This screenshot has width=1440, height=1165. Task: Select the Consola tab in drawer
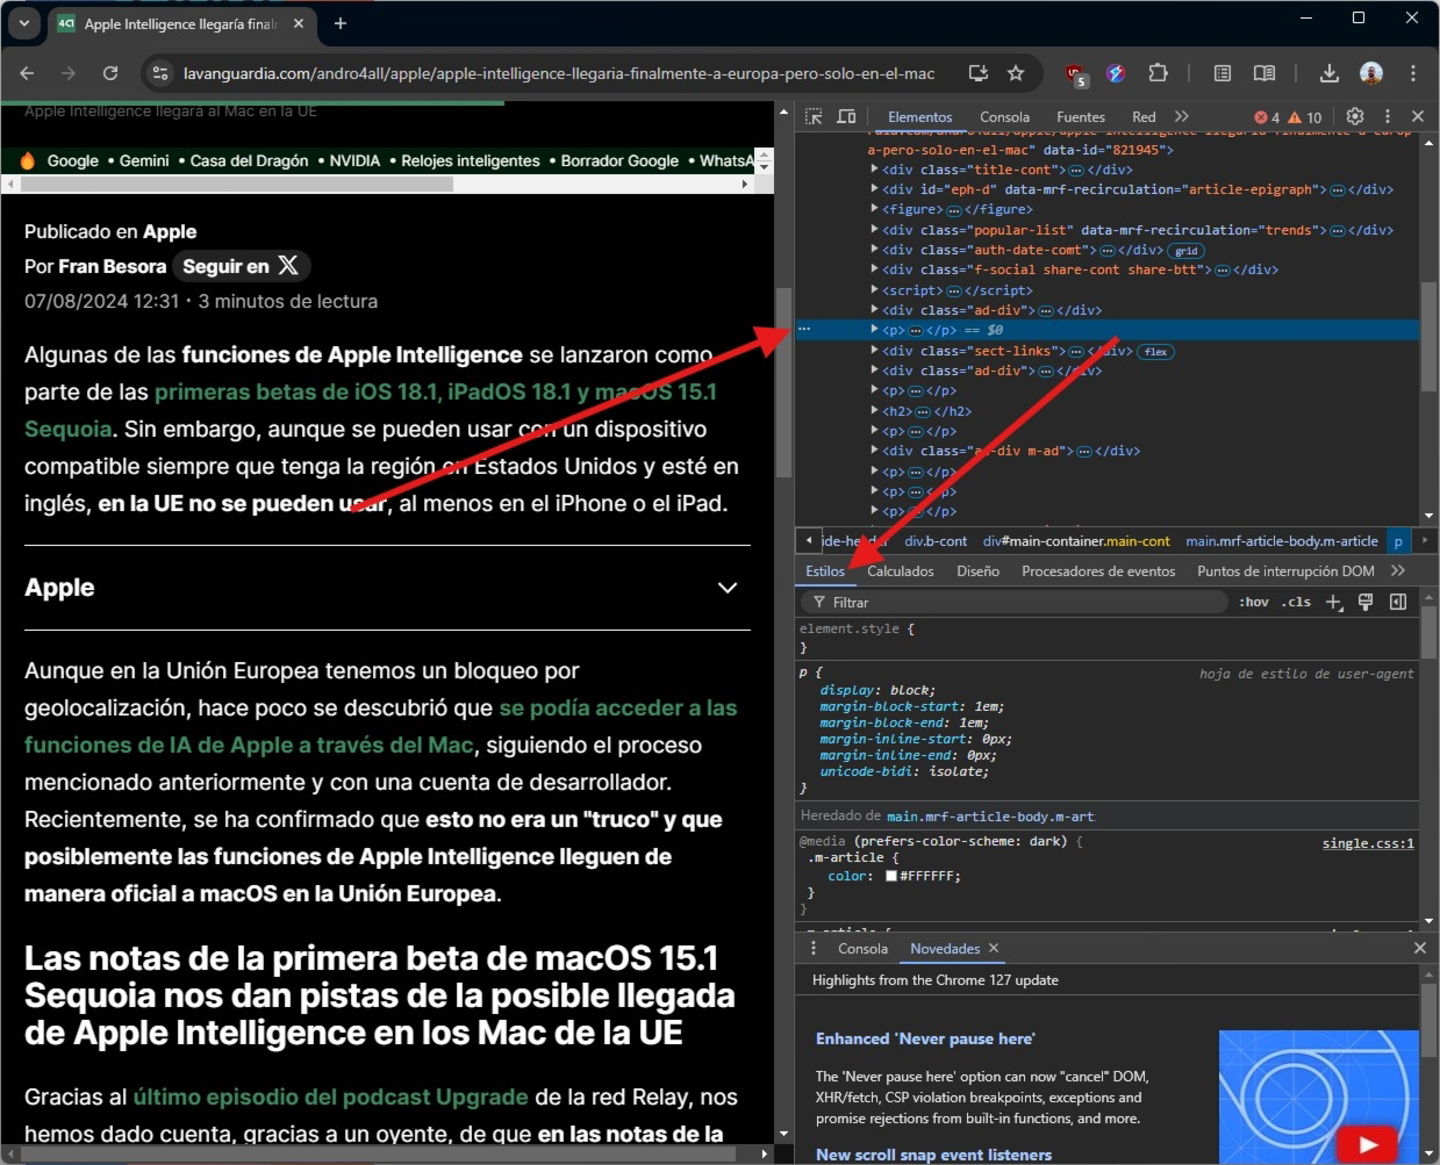(862, 948)
